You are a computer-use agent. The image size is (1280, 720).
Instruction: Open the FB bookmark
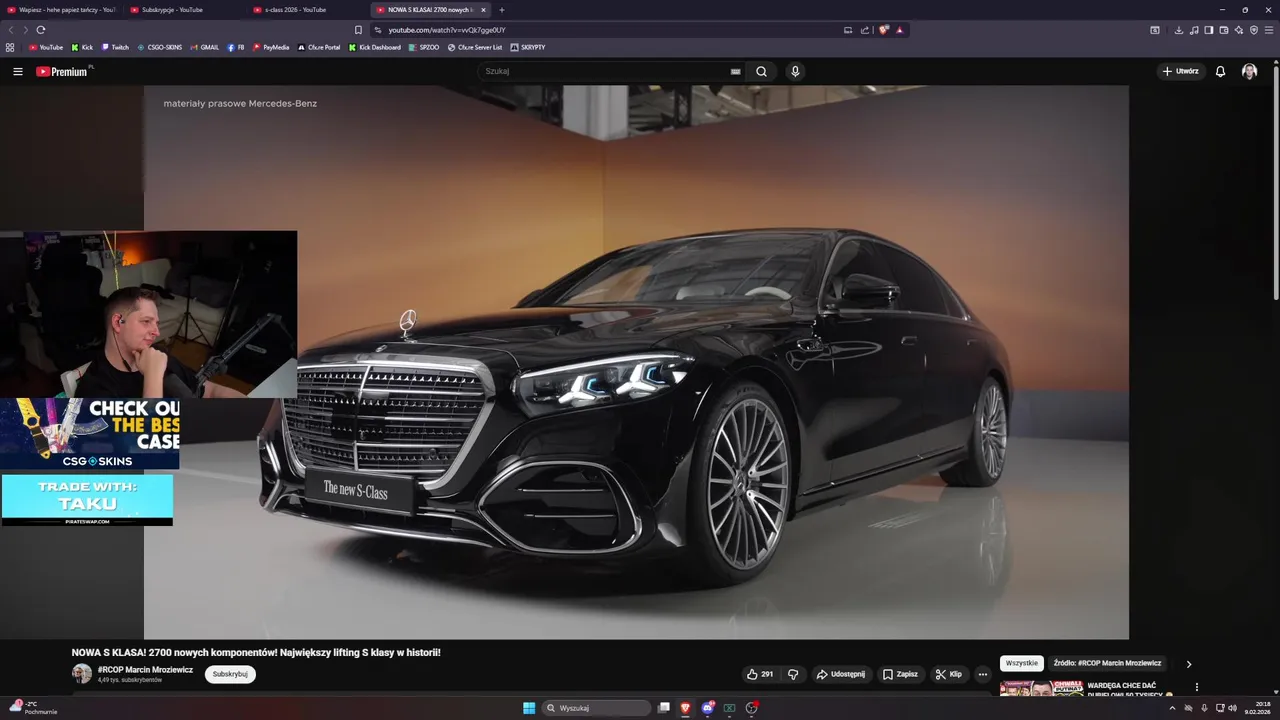pos(236,47)
